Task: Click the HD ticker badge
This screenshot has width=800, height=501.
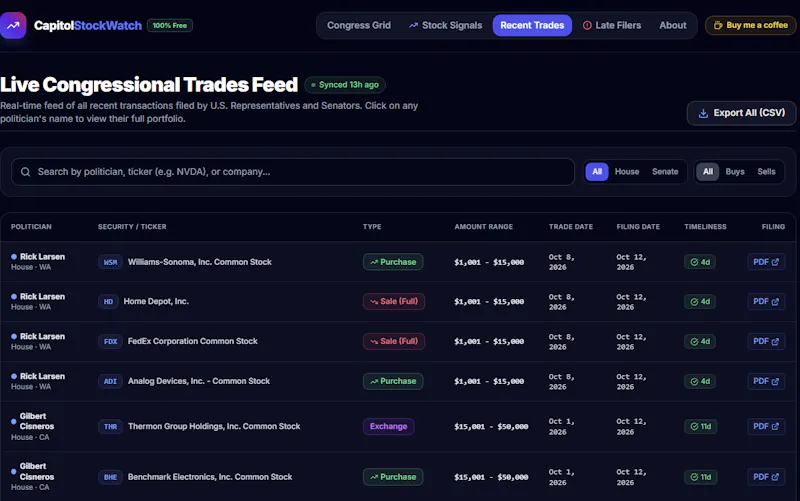Action: [108, 302]
